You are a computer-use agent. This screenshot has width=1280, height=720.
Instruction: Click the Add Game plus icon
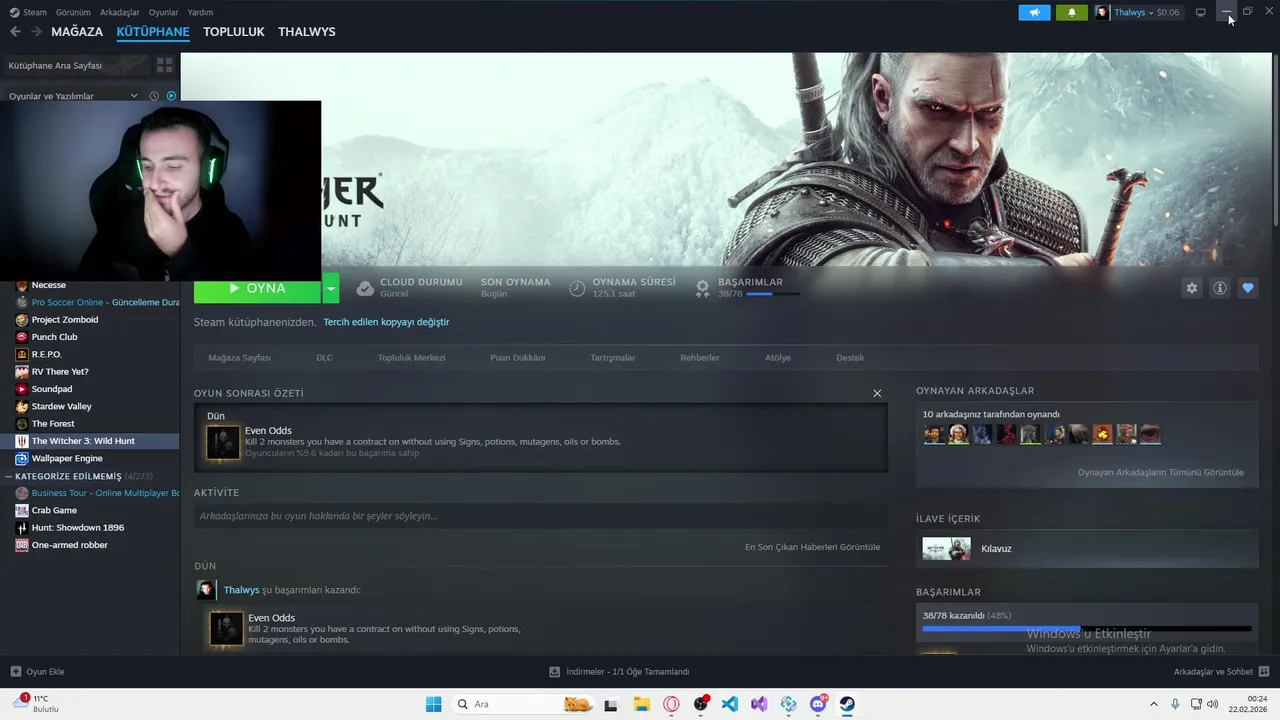[15, 672]
